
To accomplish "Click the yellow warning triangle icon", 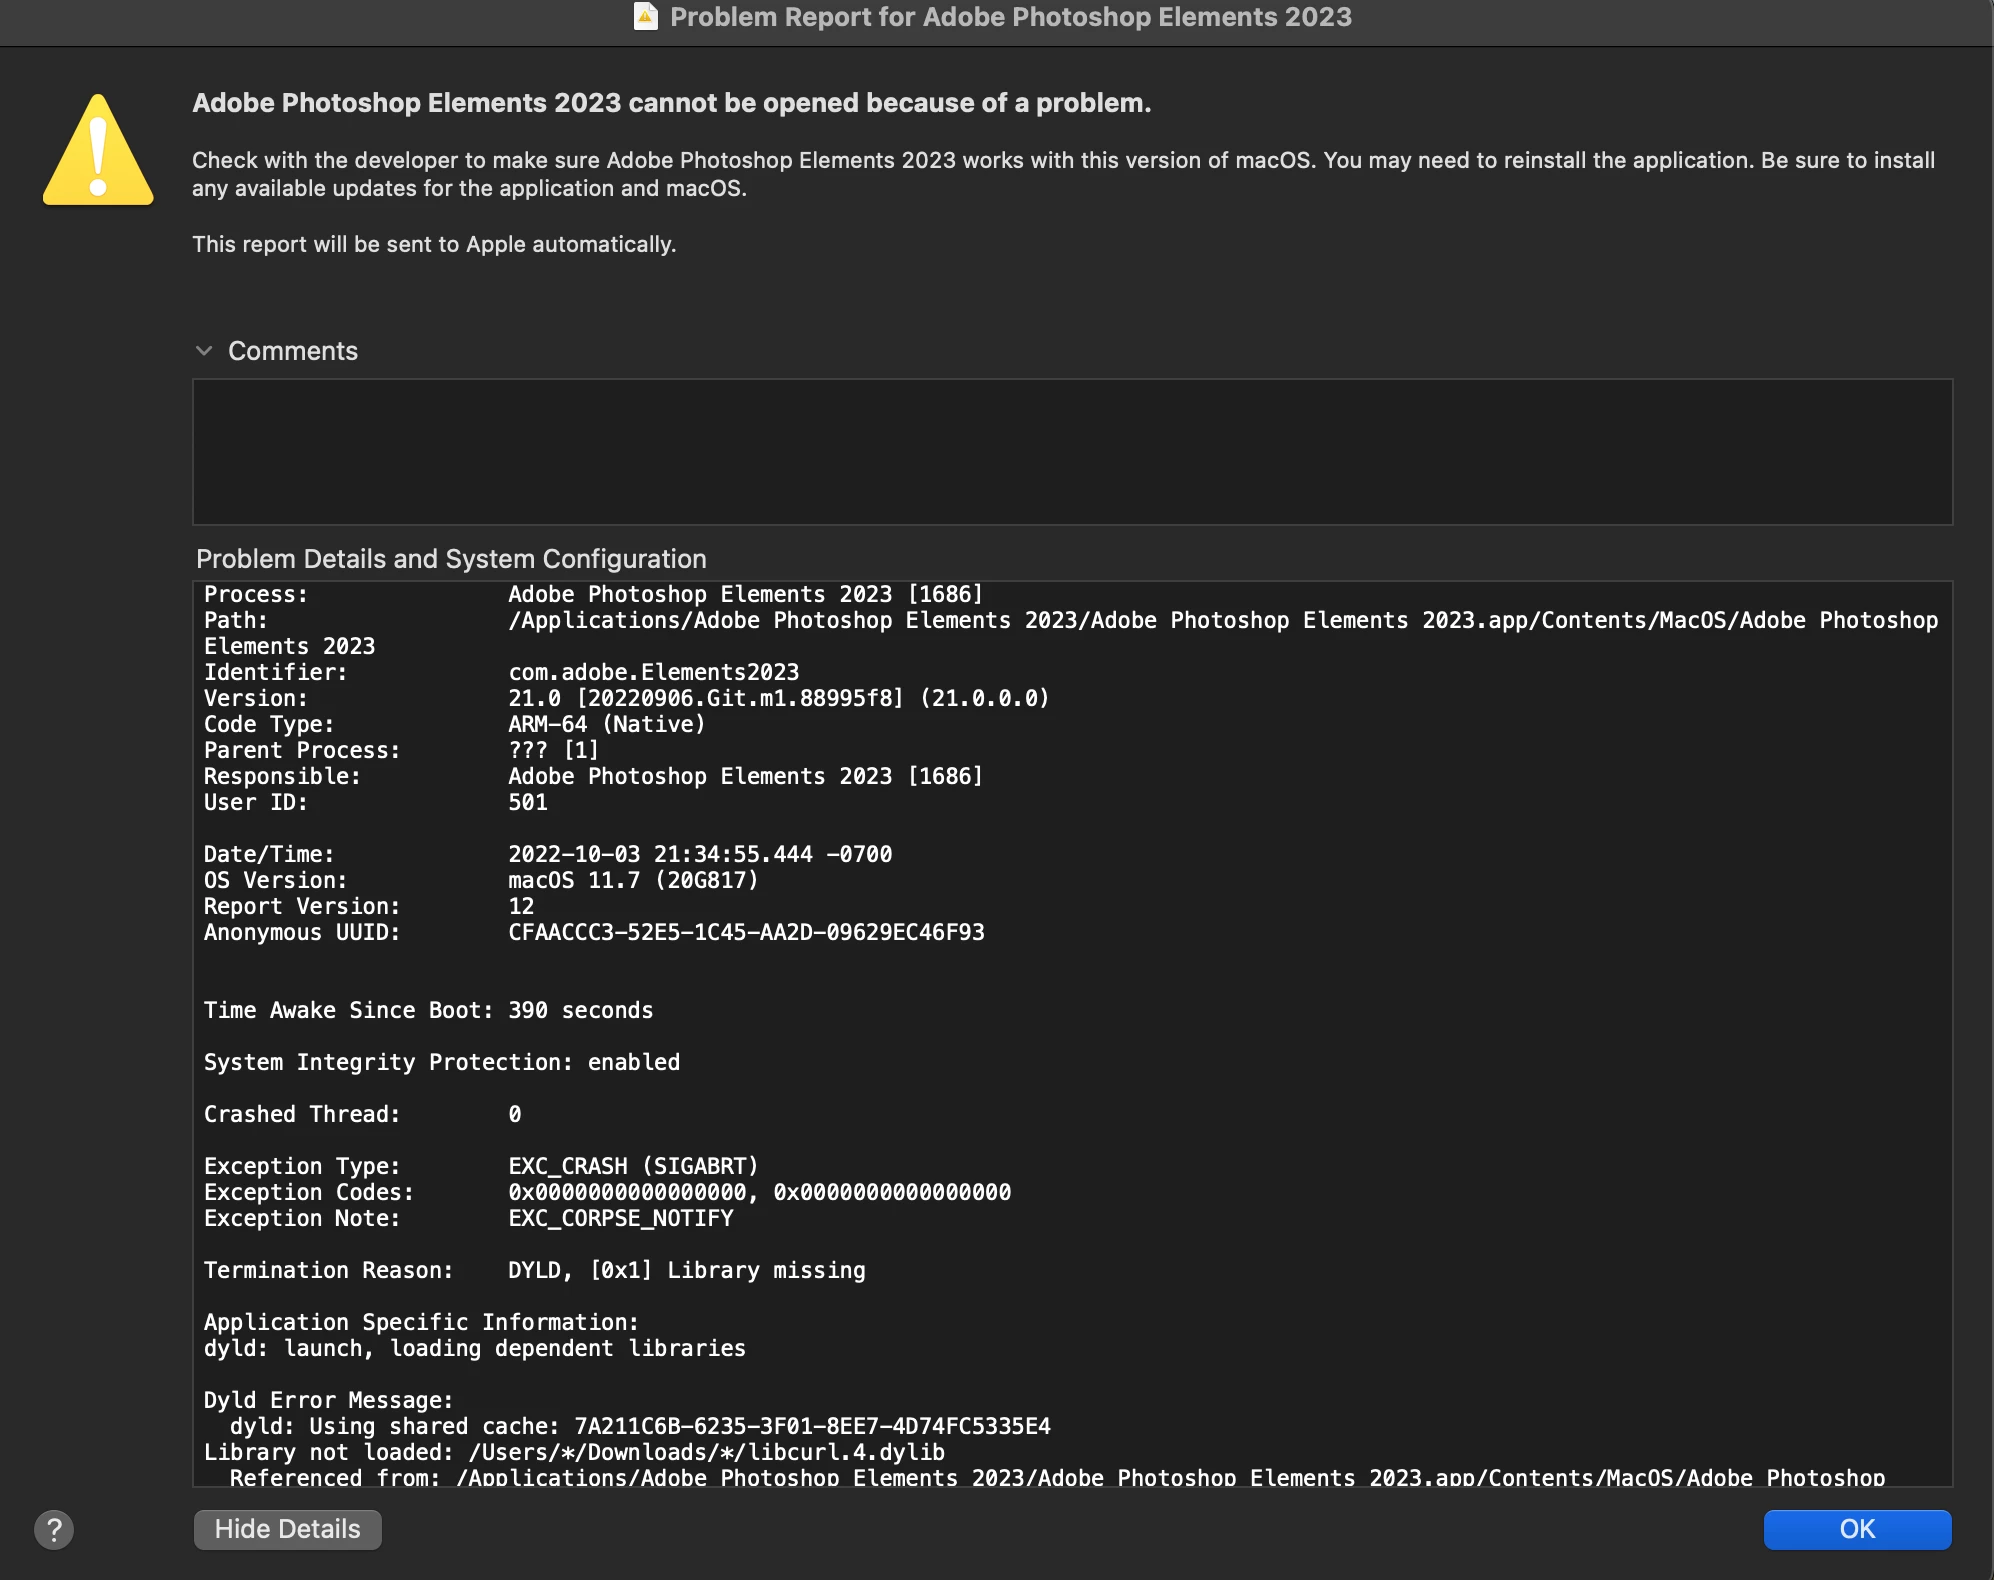I will (98, 152).
